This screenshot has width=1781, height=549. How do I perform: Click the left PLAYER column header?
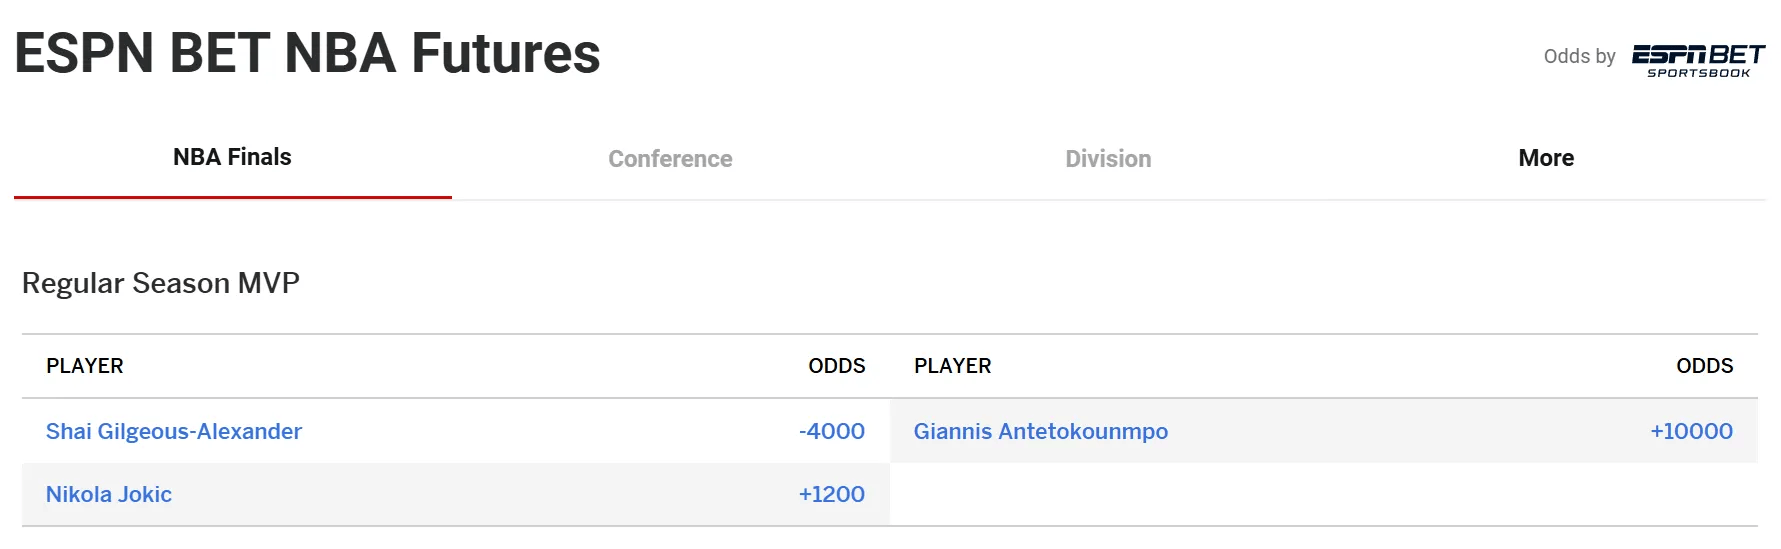click(x=85, y=366)
